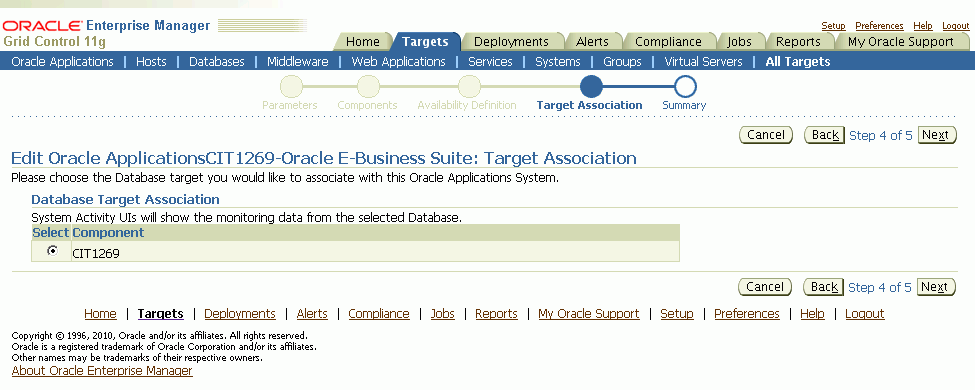Click CIT1269 component name text

coord(96,254)
